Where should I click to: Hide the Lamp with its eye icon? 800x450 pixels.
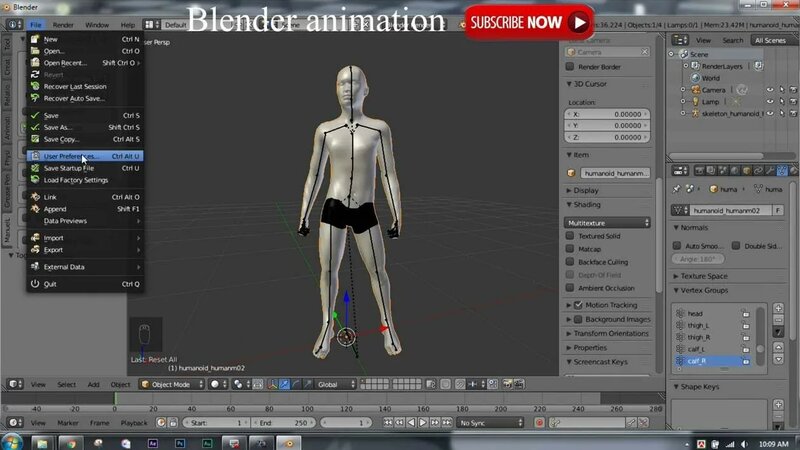point(770,102)
